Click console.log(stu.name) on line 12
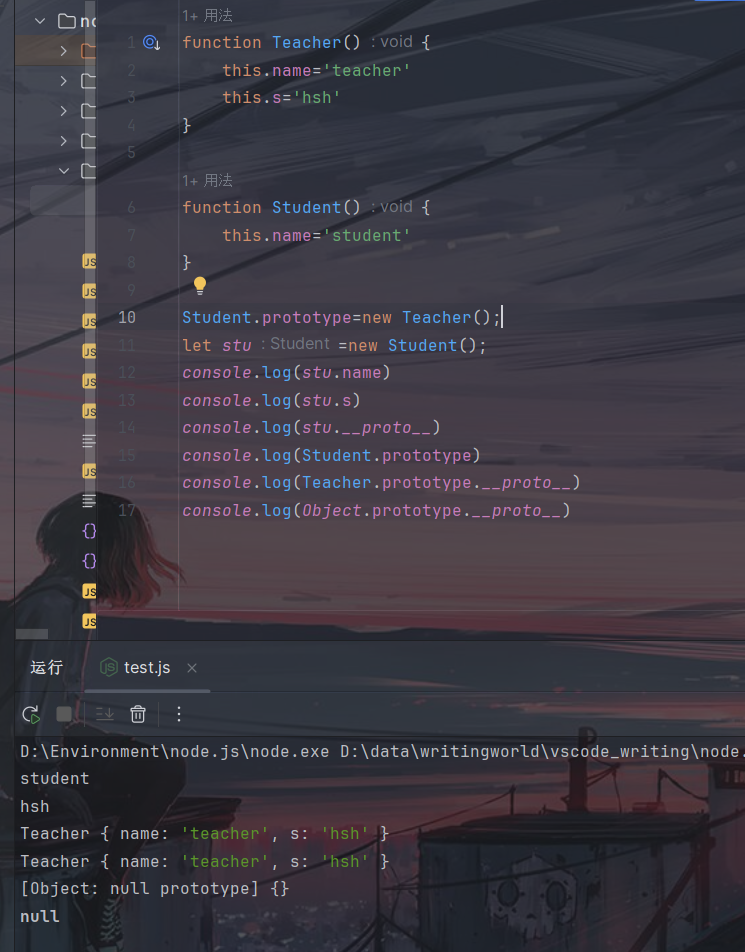 tap(286, 373)
